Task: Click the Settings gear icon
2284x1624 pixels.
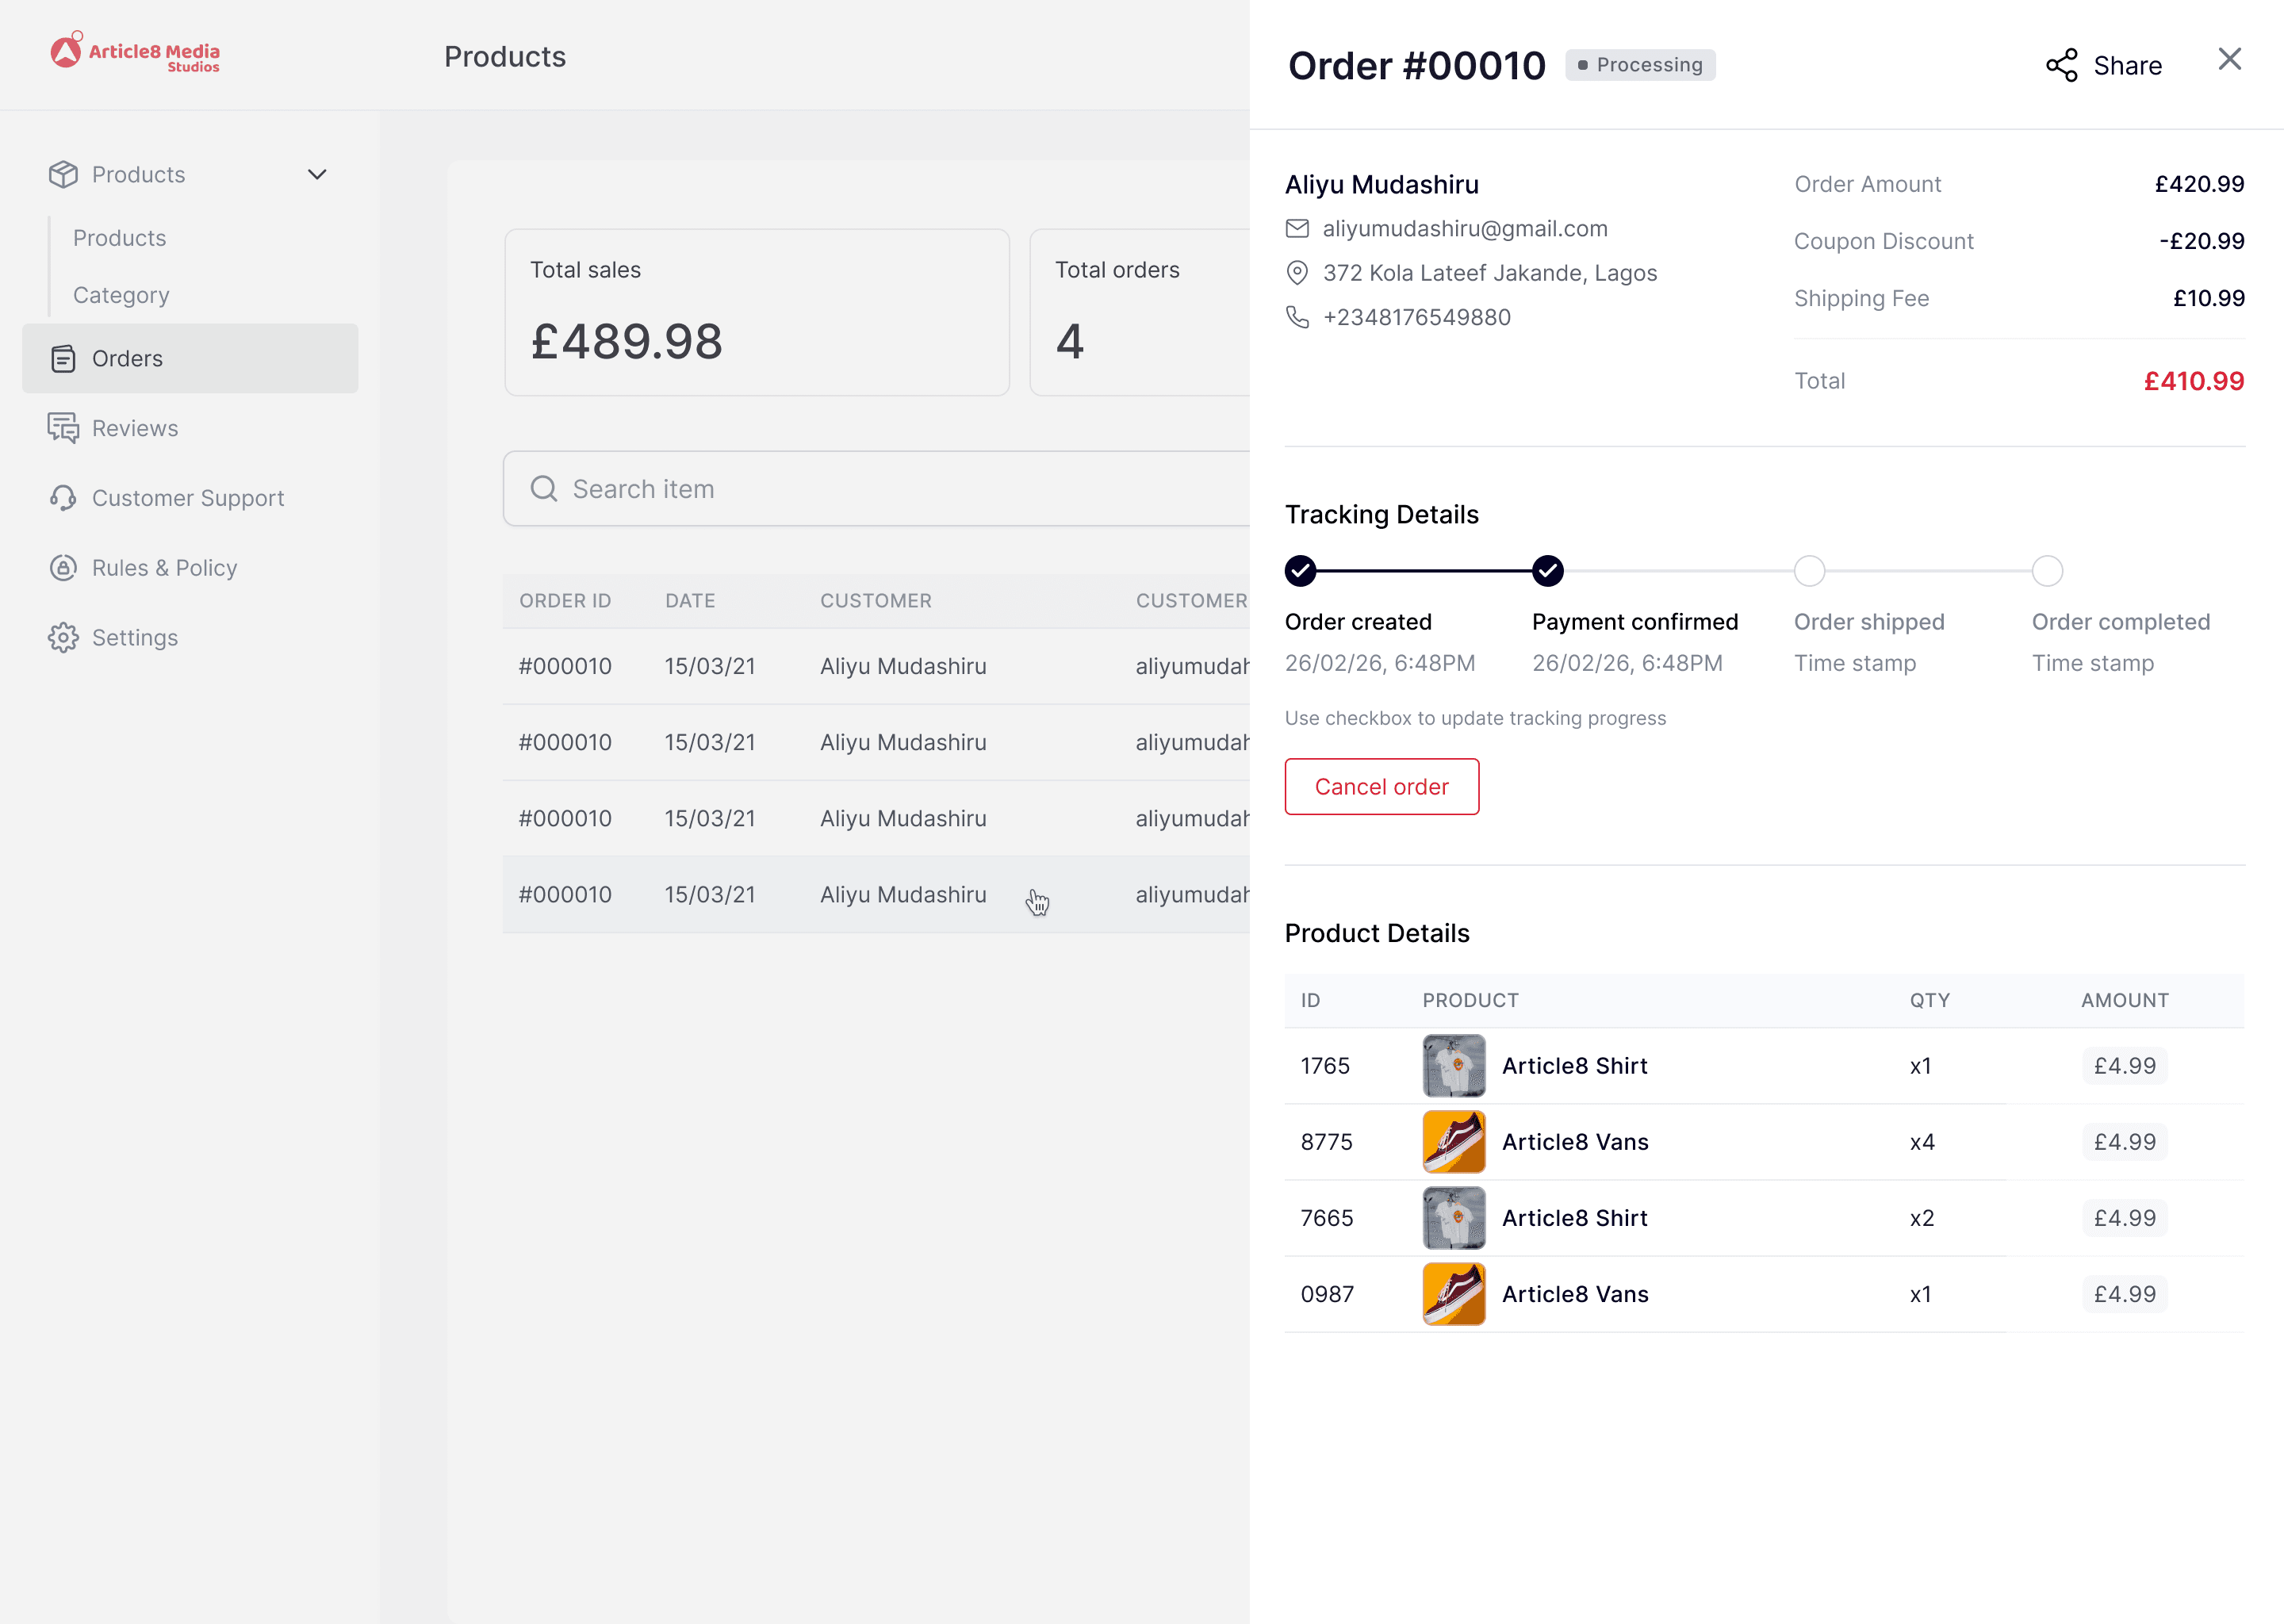Action: coord(63,638)
